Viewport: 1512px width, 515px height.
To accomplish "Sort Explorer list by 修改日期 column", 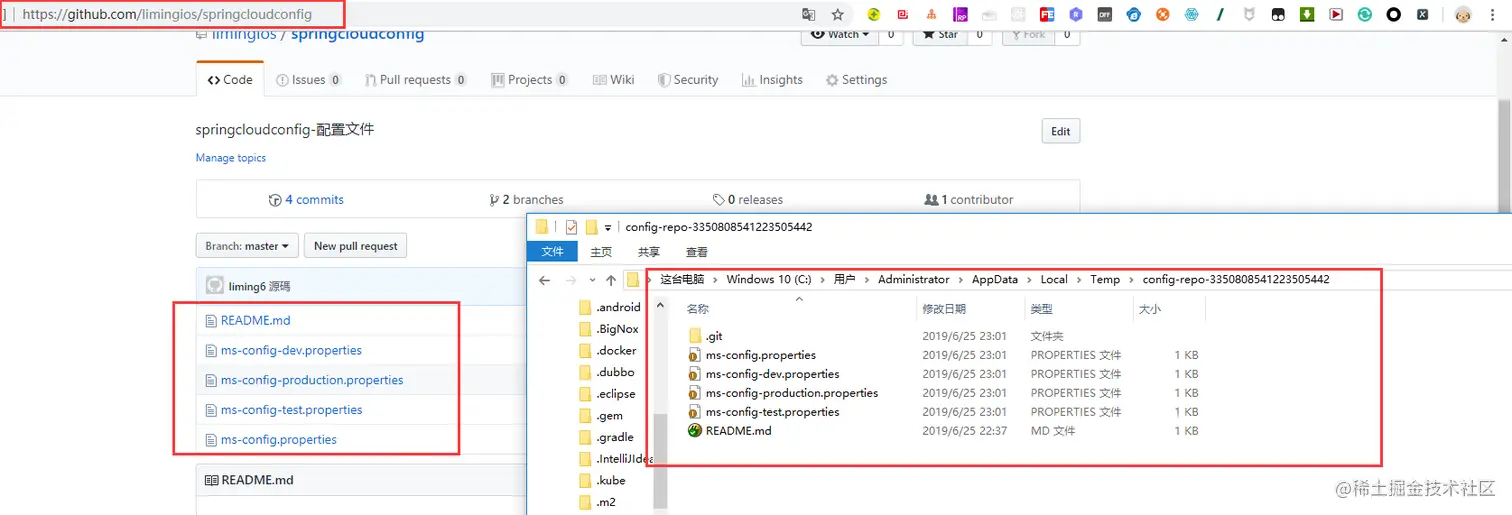I will [x=944, y=309].
